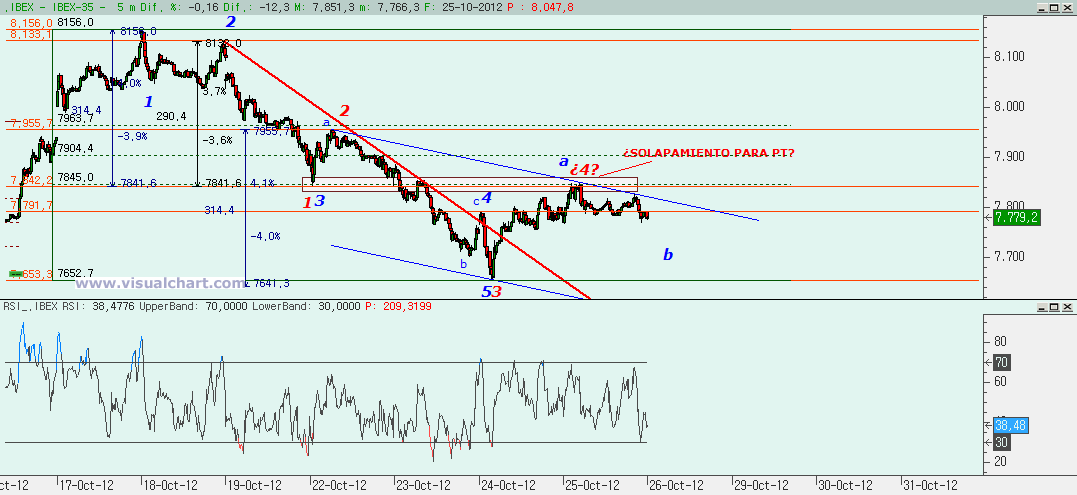Screen dimensions: 1077x495
Task: Click the orange 8,133,1 level label
Action: click(x=31, y=34)
